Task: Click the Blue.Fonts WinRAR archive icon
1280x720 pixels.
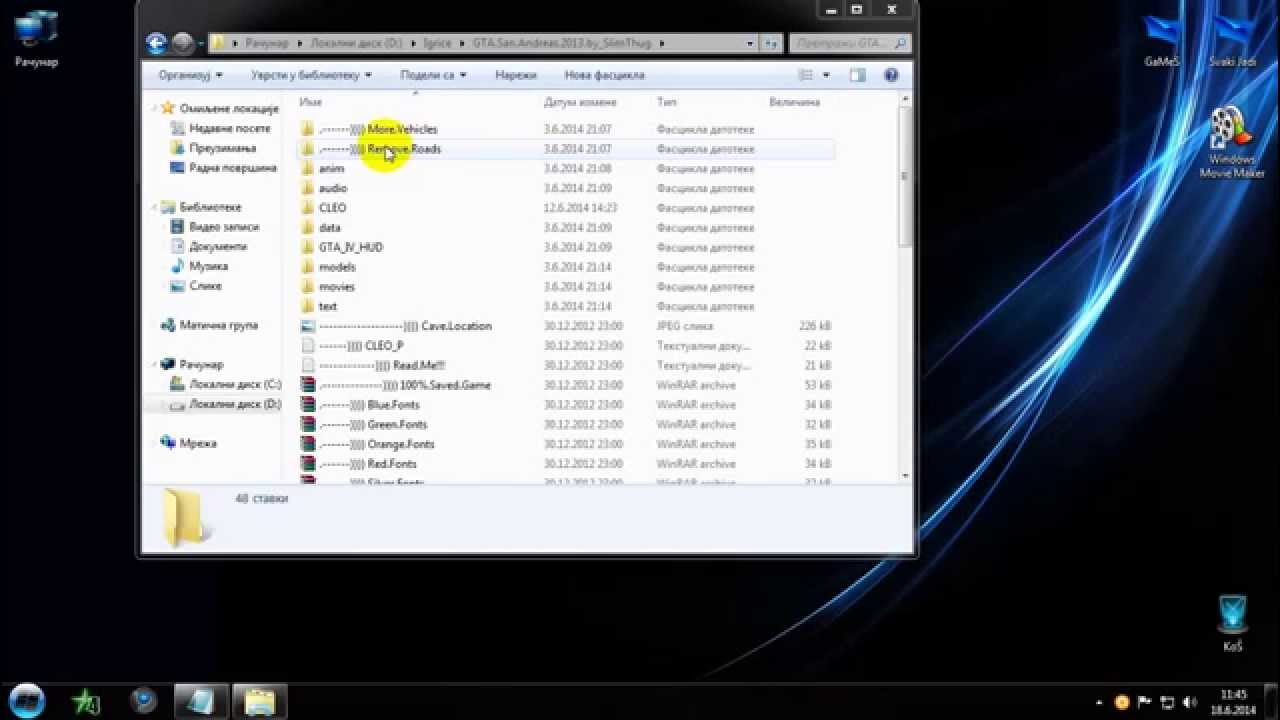Action: [308, 405]
